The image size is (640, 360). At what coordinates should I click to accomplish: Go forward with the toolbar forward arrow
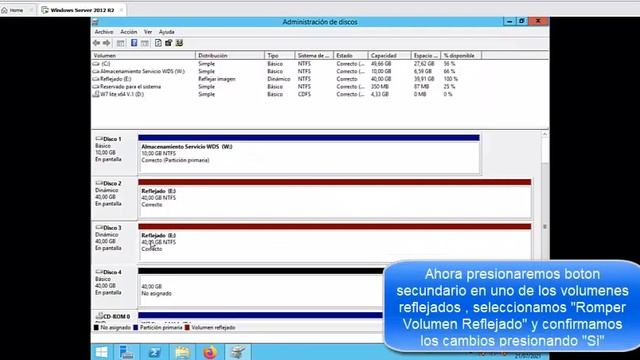[x=107, y=43]
